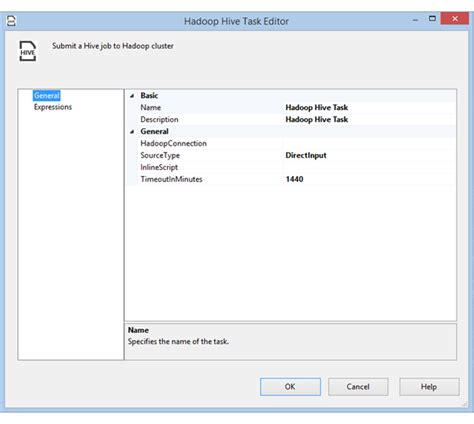This screenshot has width=474, height=424.
Task: Edit the Description value field
Action: (369, 119)
